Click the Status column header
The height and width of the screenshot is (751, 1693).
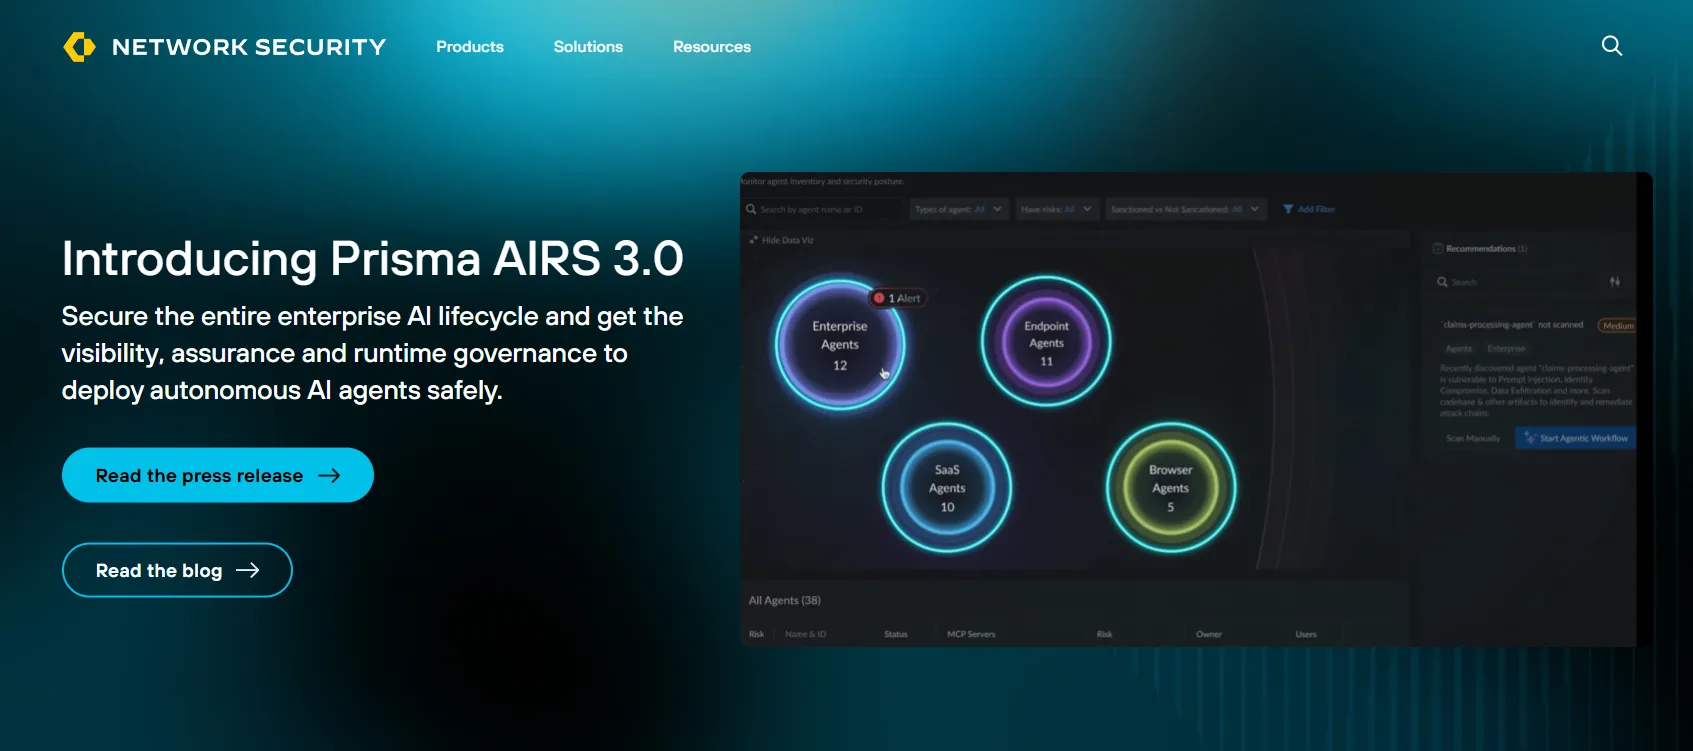[x=896, y=634]
